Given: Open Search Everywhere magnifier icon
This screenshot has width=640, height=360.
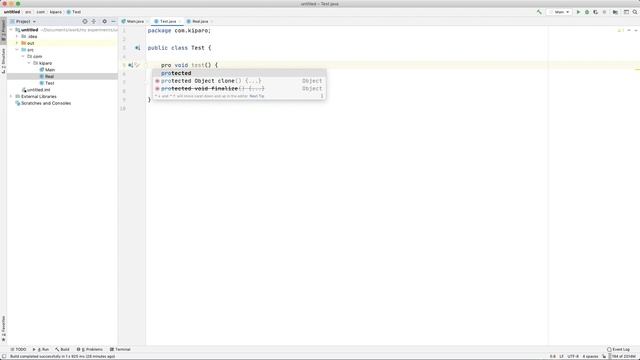Looking at the screenshot, I should tap(635, 12).
